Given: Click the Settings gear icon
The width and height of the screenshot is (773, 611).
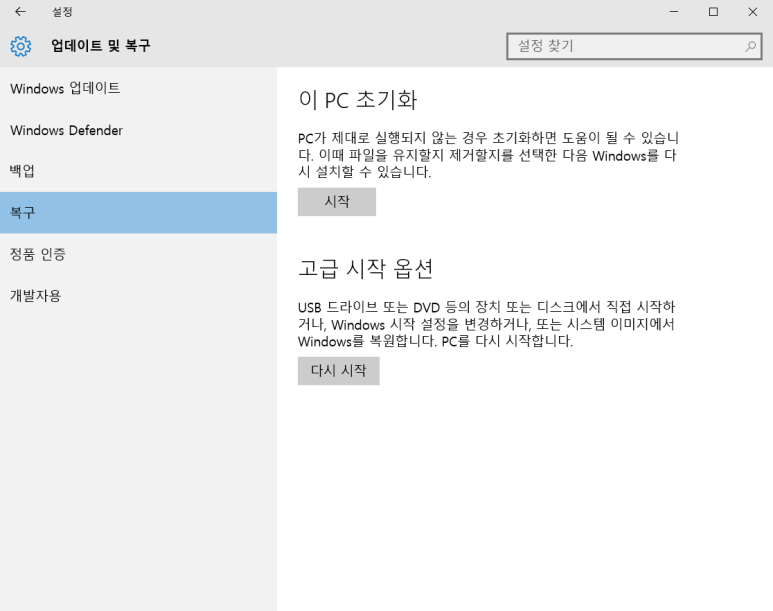Looking at the screenshot, I should (x=21, y=46).
